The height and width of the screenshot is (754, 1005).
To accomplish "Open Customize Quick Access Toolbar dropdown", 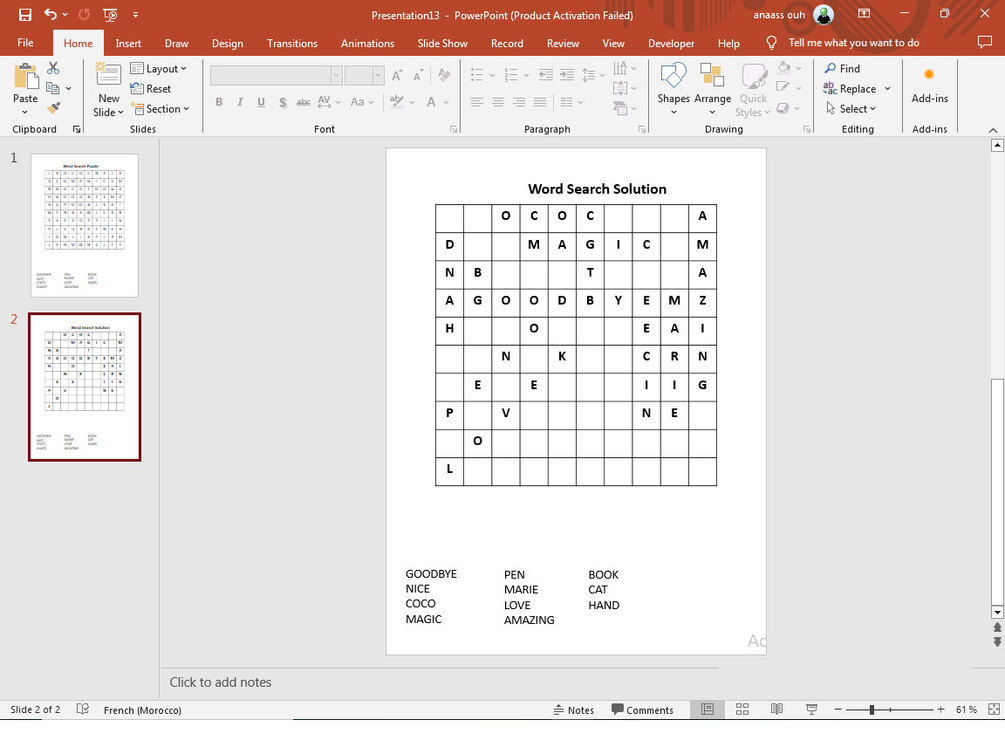I will point(135,14).
